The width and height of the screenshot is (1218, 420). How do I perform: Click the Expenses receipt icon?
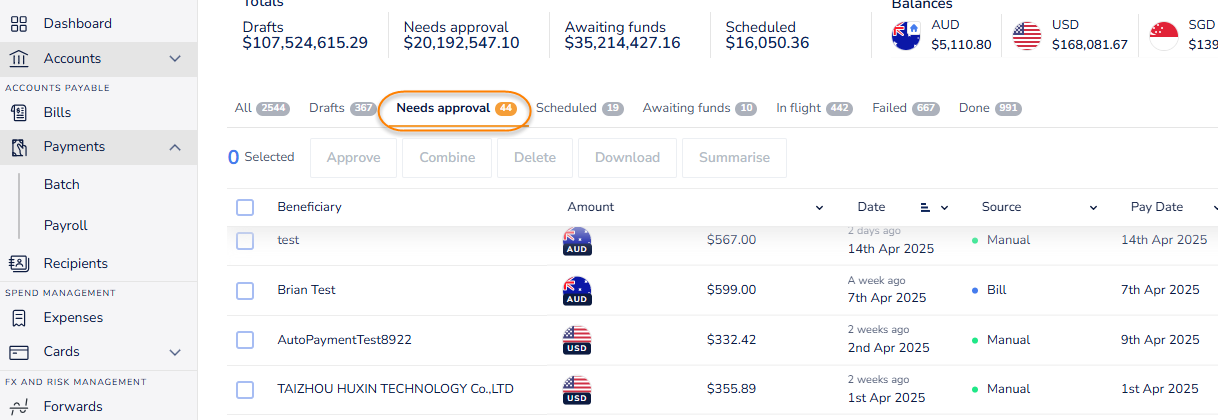coord(19,318)
